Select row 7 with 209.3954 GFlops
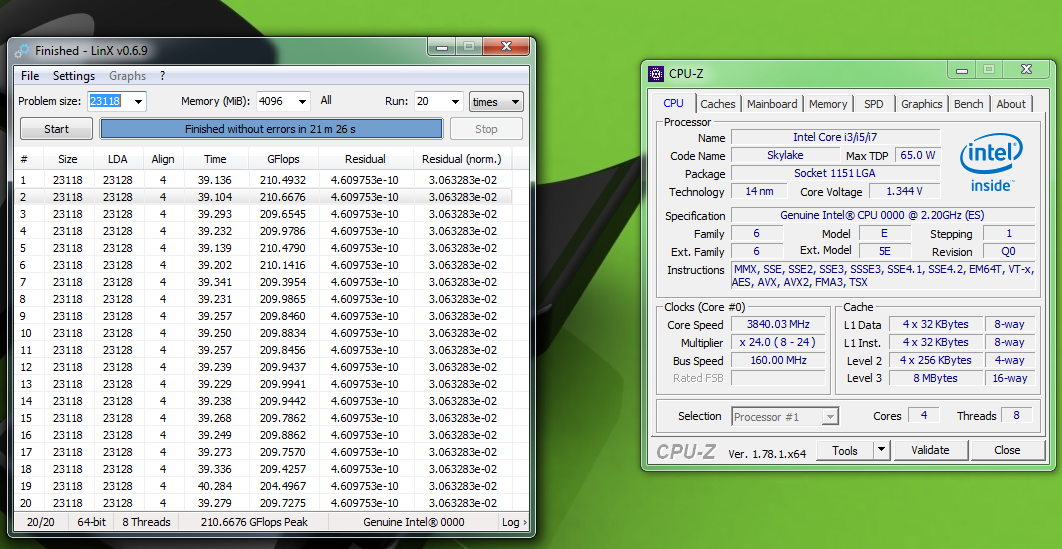Screen dimensions: 1062x549 [263, 282]
